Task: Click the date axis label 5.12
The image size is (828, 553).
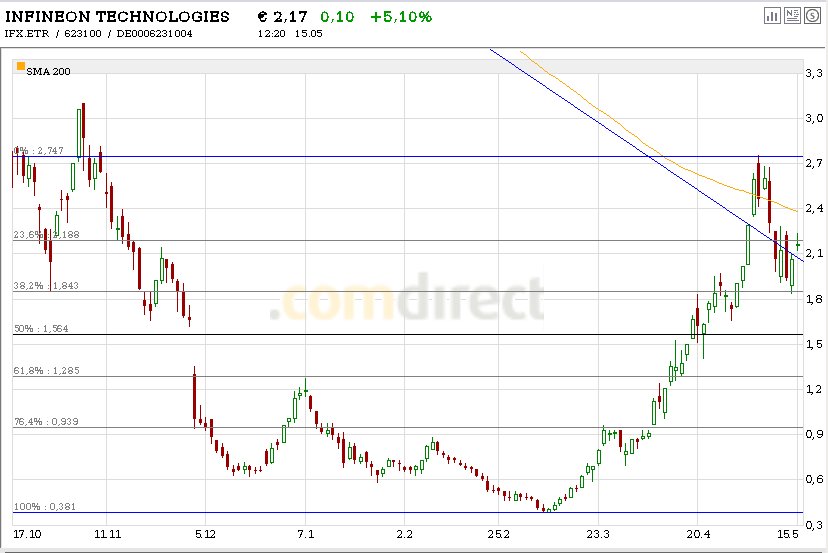Action: click(x=205, y=534)
